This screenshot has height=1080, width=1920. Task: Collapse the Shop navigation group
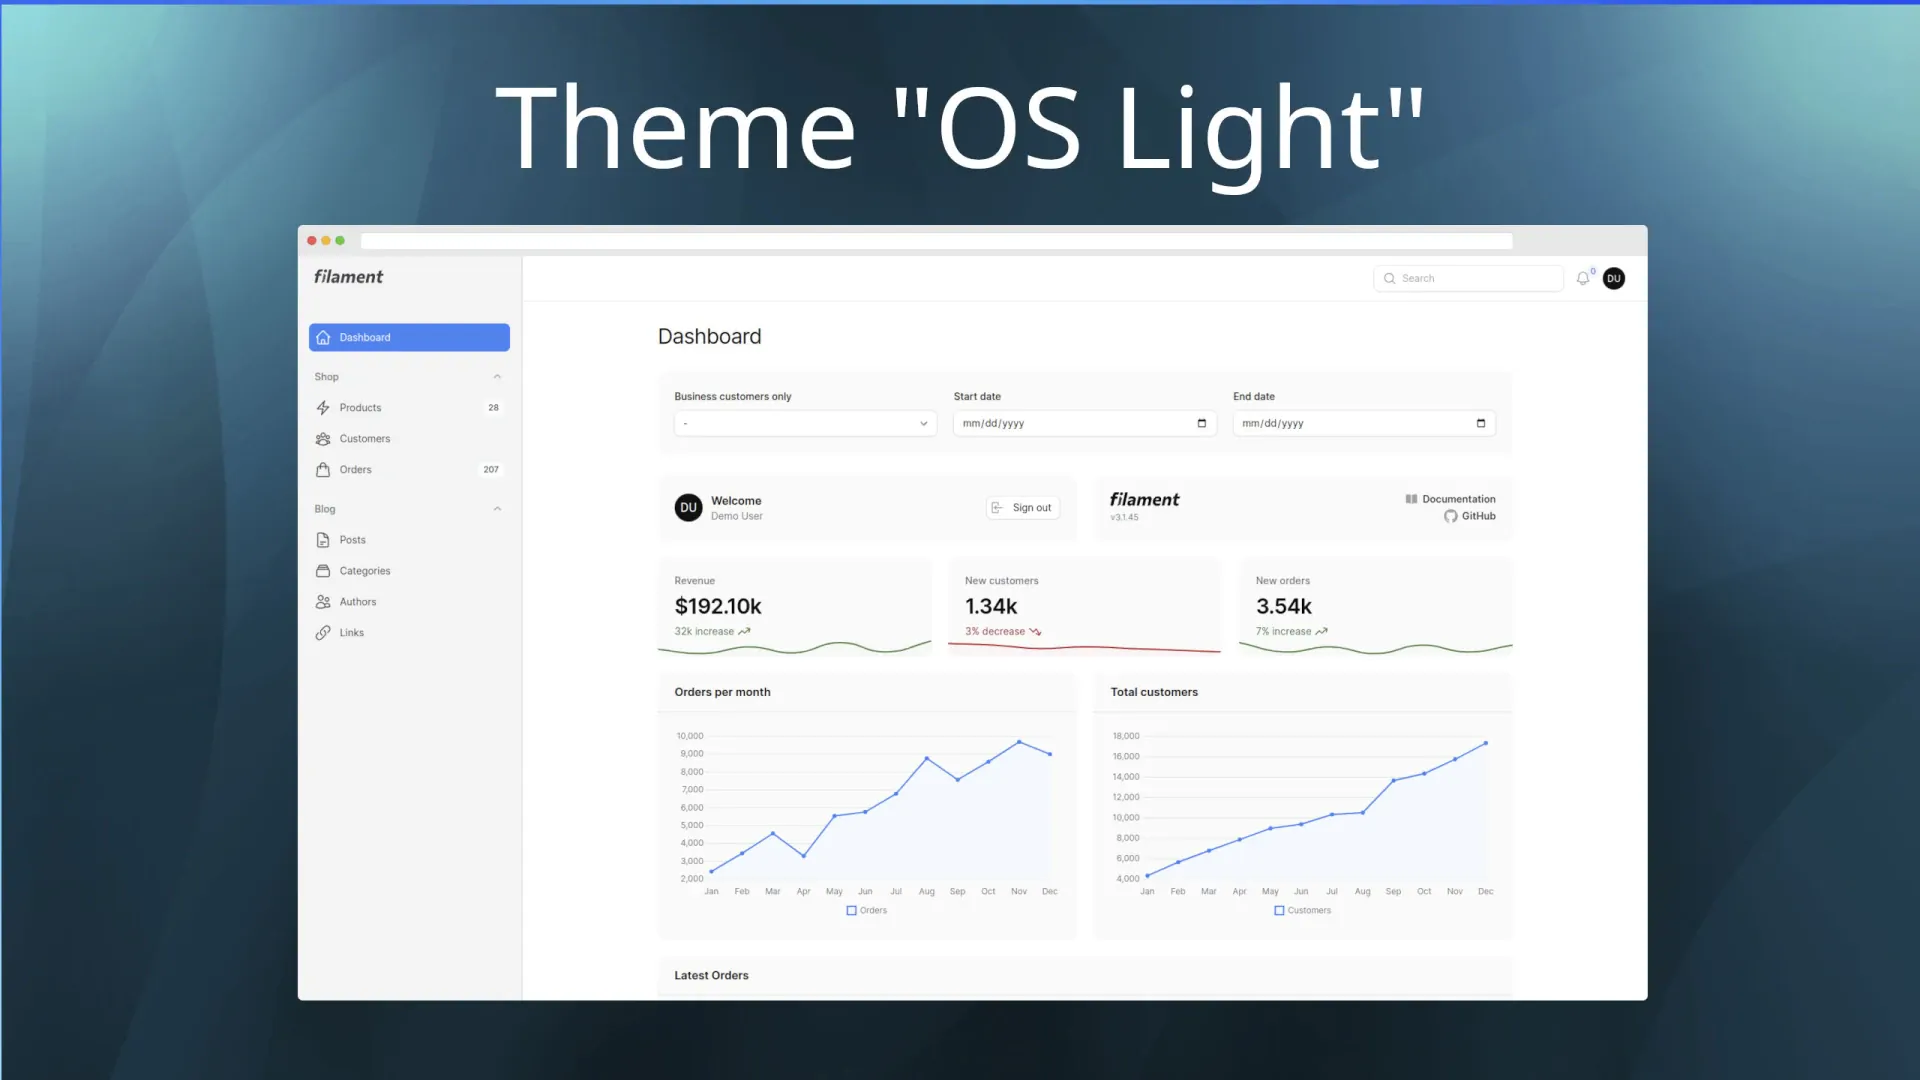click(497, 376)
